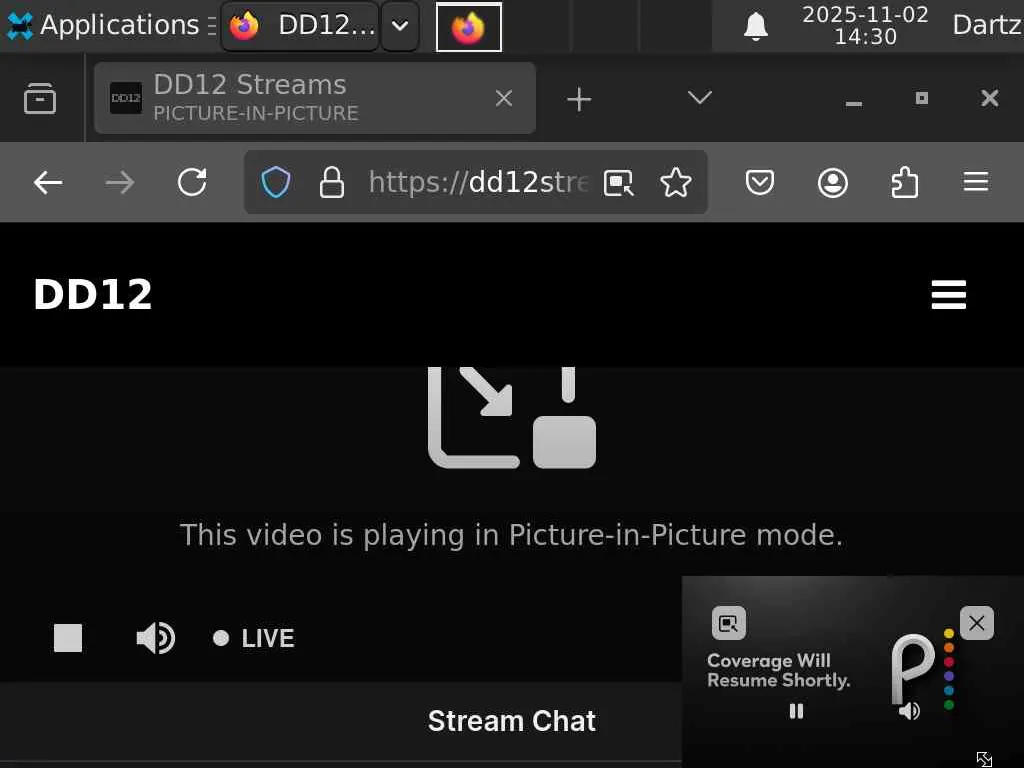Select the DD12 Firefox taskbar window button
Viewport: 1024px width, 768px height.
pos(300,26)
